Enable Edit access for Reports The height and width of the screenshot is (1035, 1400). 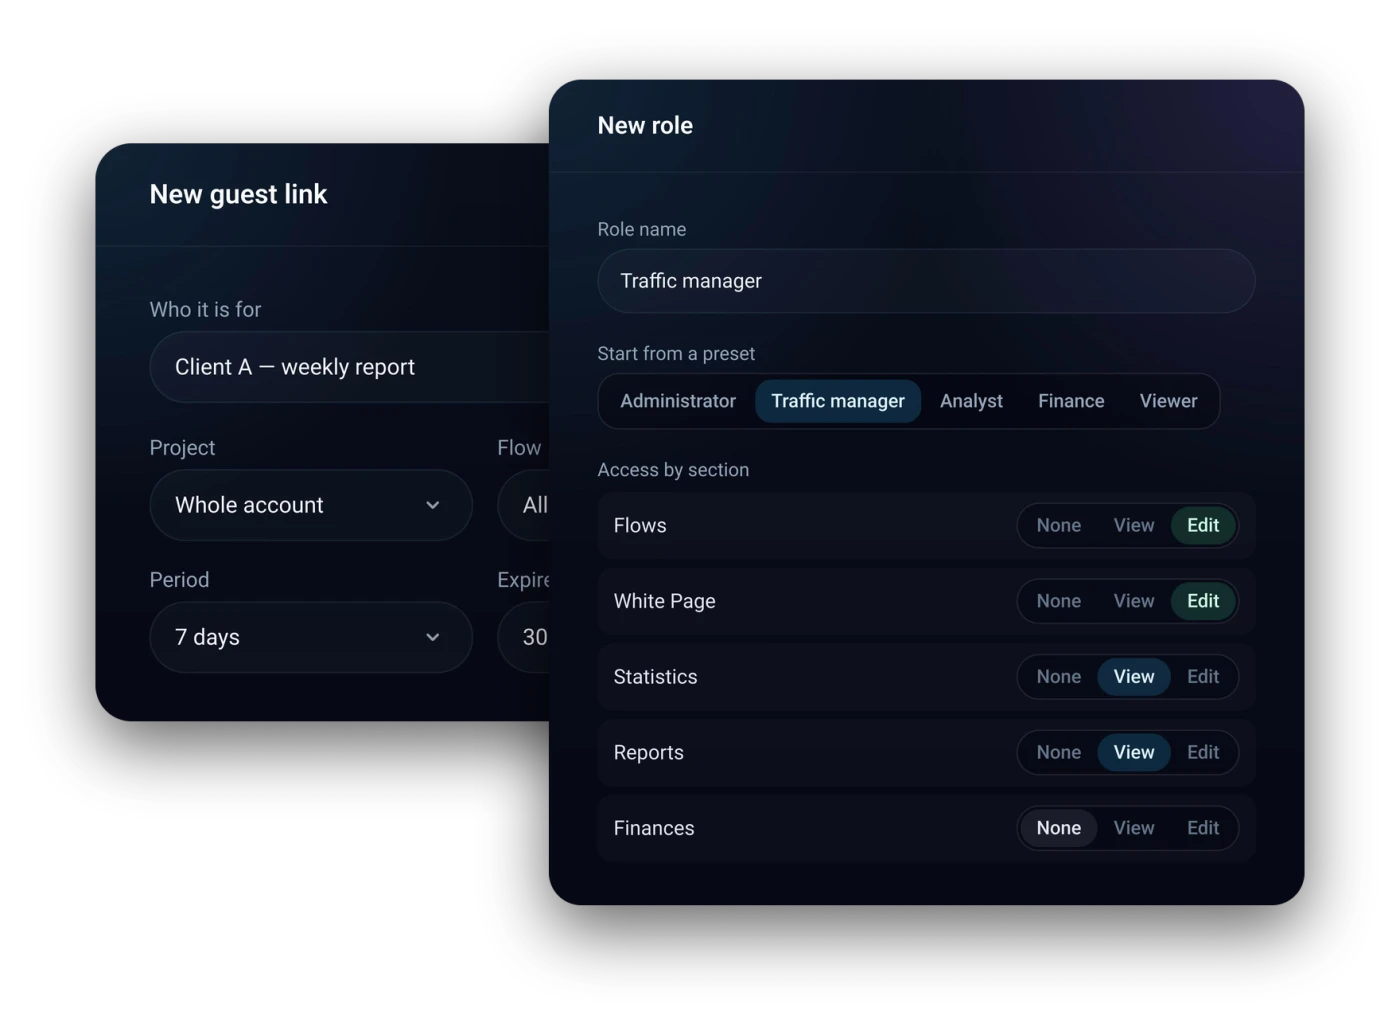pos(1203,752)
